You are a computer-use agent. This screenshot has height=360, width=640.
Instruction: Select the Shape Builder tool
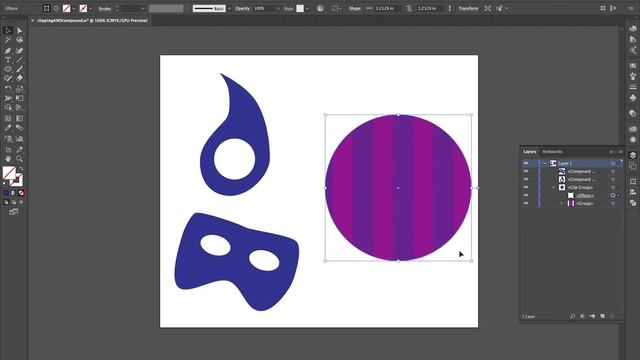pos(8,108)
